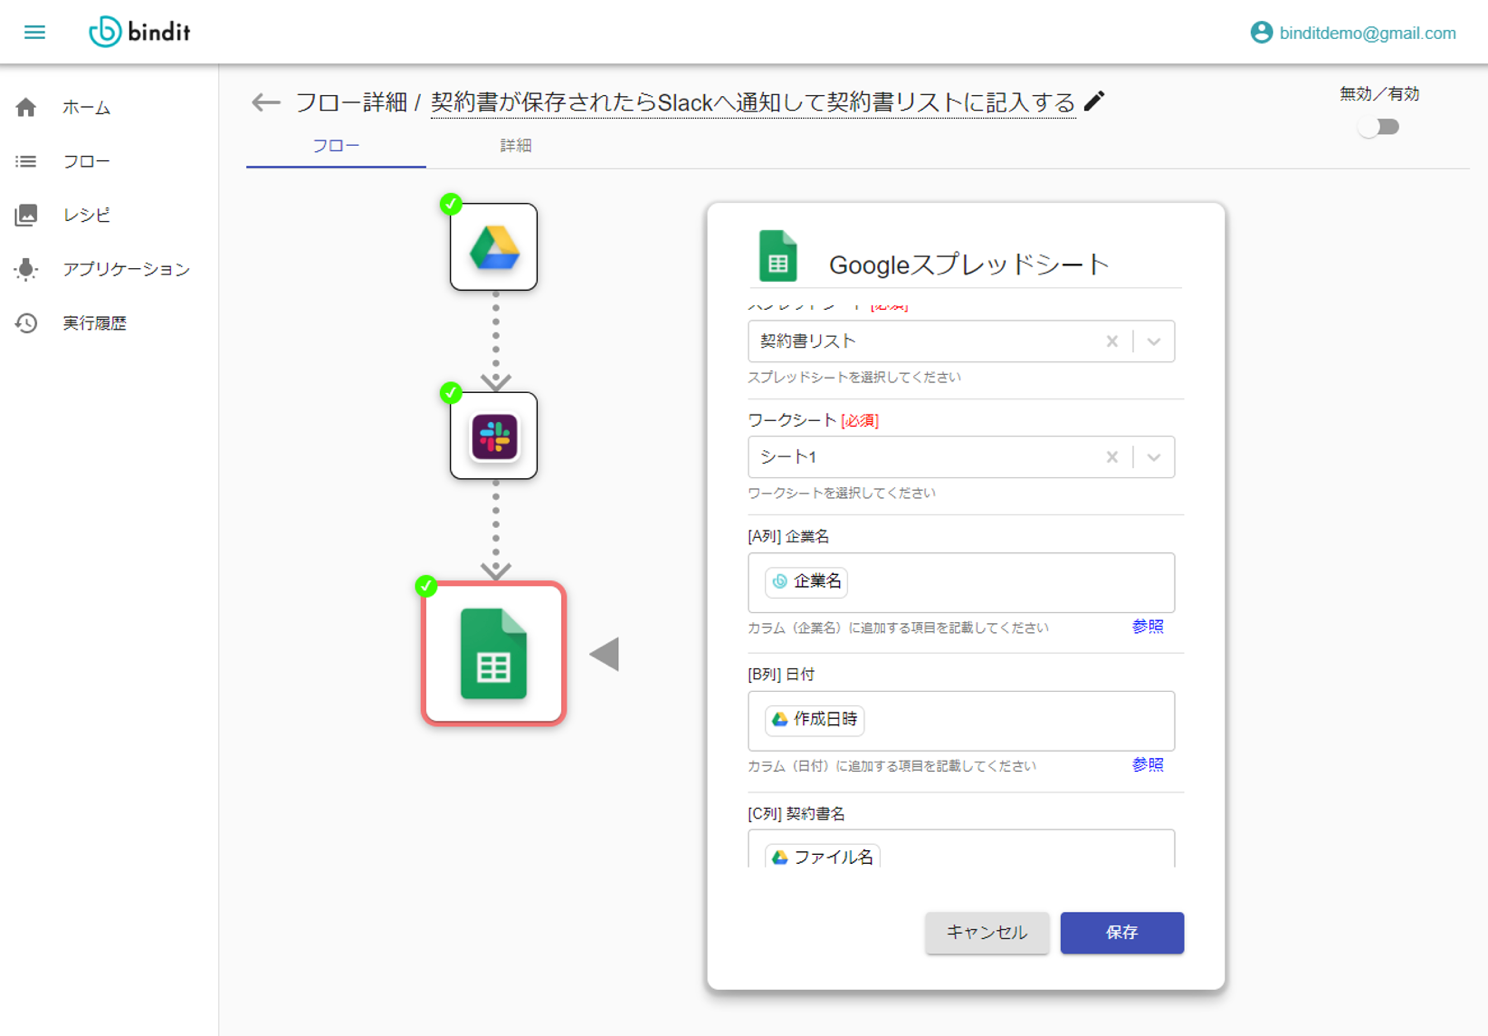1488x1036 pixels.
Task: Expand the 契約書リスト spreadsheet dropdown
Action: coord(1154,342)
